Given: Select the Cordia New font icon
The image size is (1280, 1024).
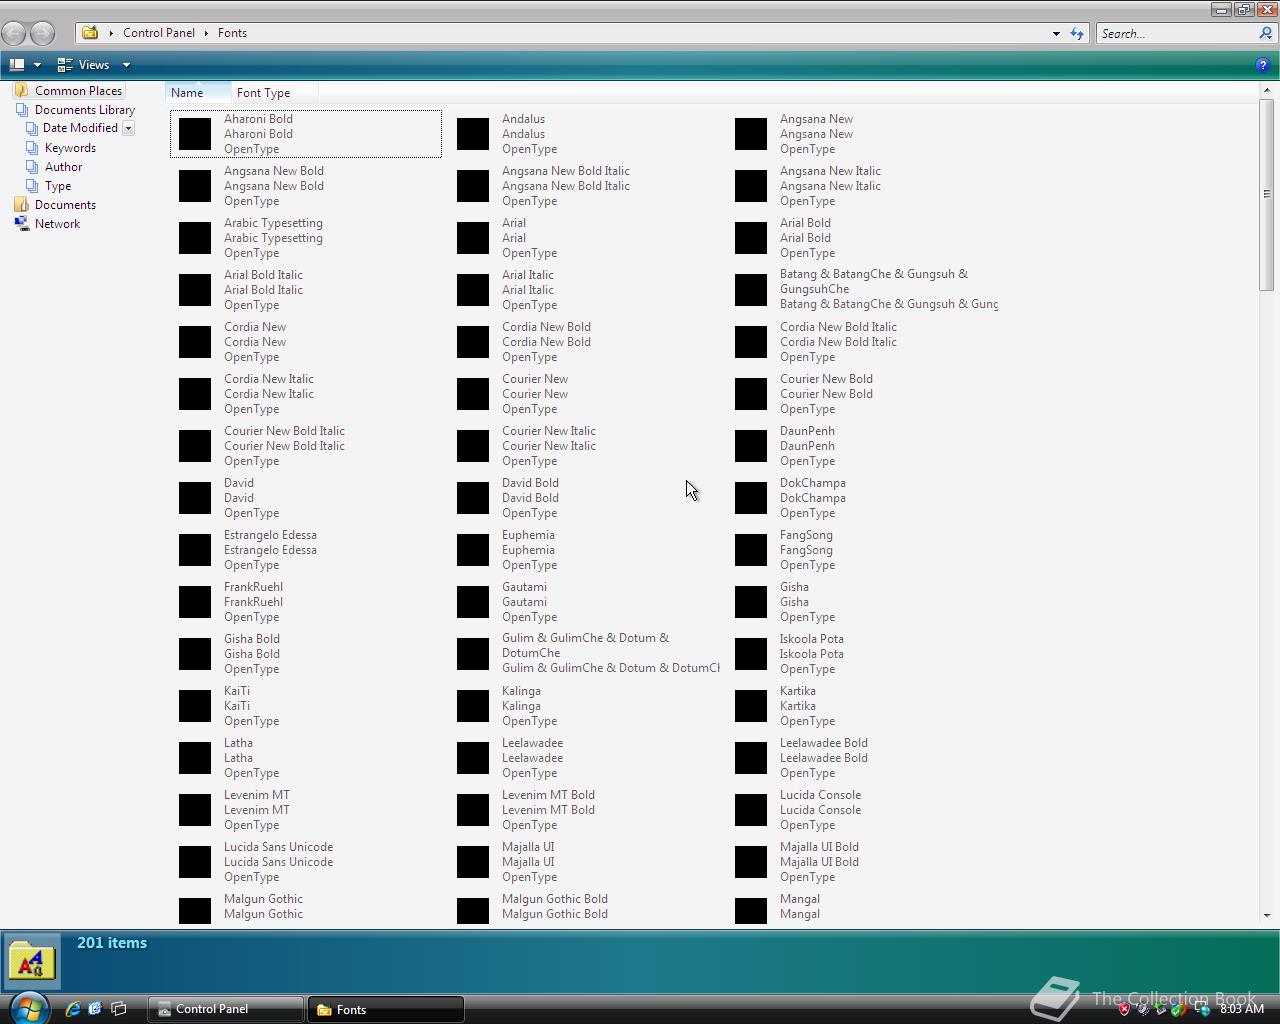Looking at the screenshot, I should (x=195, y=342).
